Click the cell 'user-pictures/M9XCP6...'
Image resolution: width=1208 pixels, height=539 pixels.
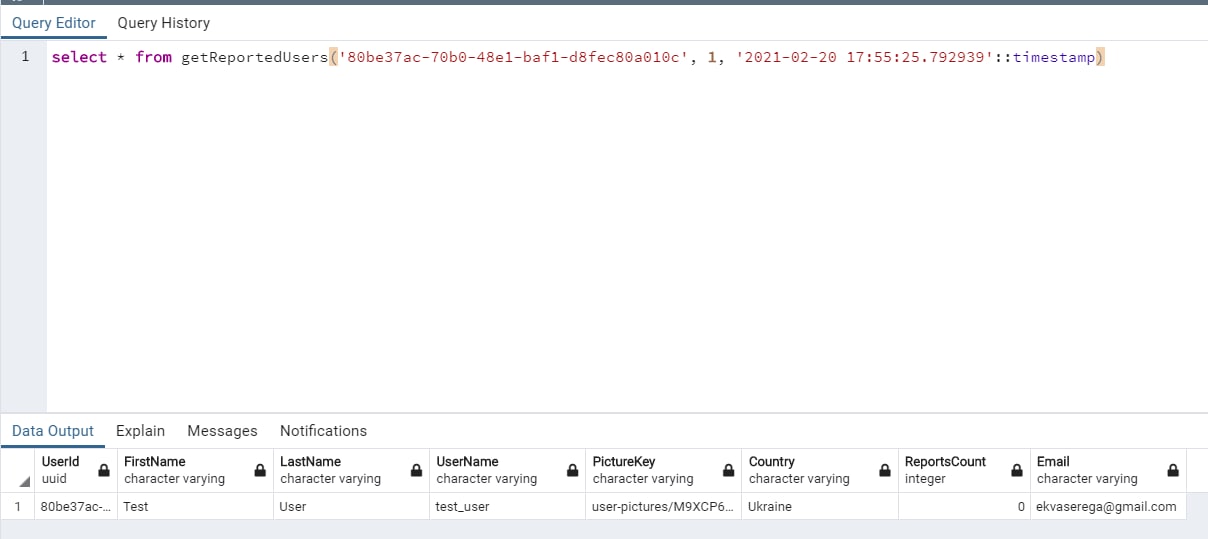pyautogui.click(x=663, y=506)
